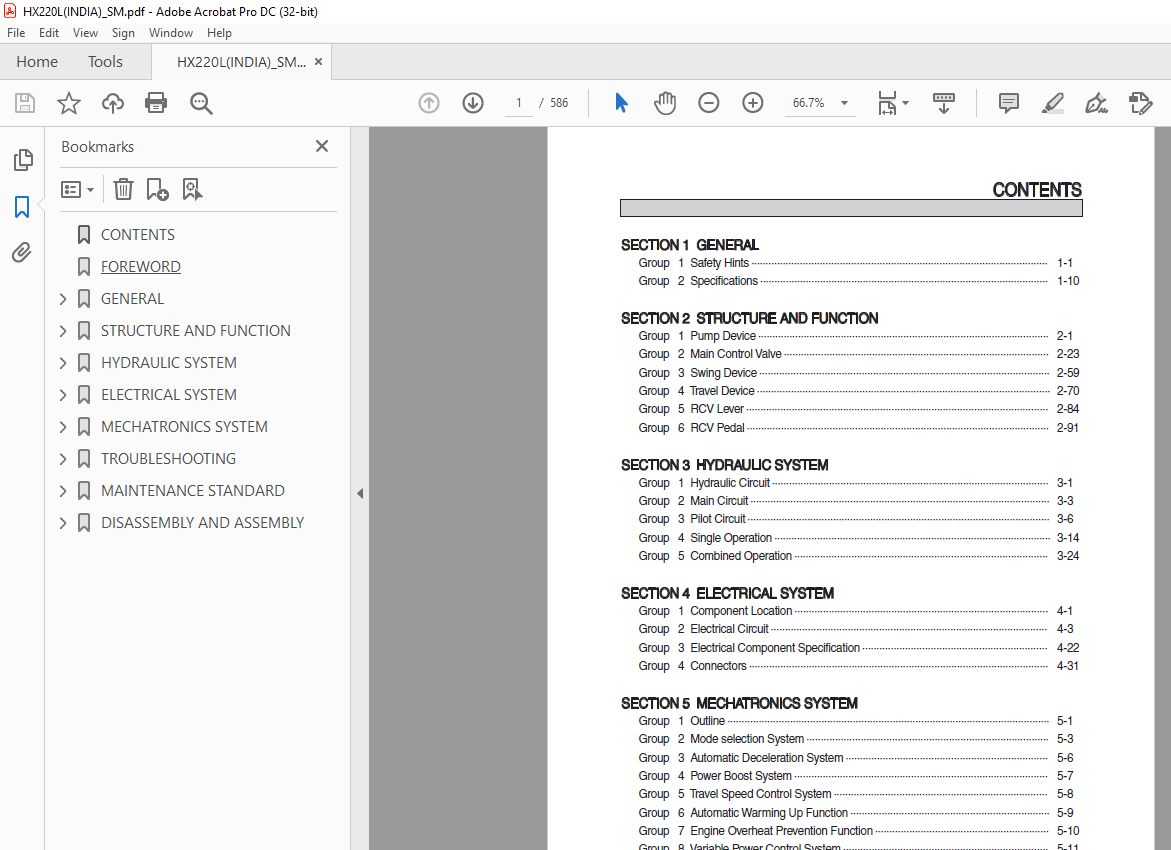Select the HX220L(INDIA)_SM document tab
The image size is (1171, 850).
pyautogui.click(x=241, y=62)
